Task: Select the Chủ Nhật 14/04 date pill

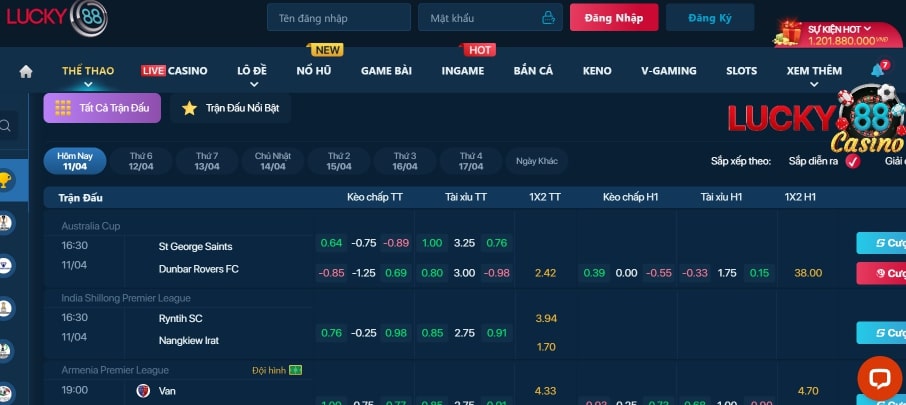Action: click(273, 161)
